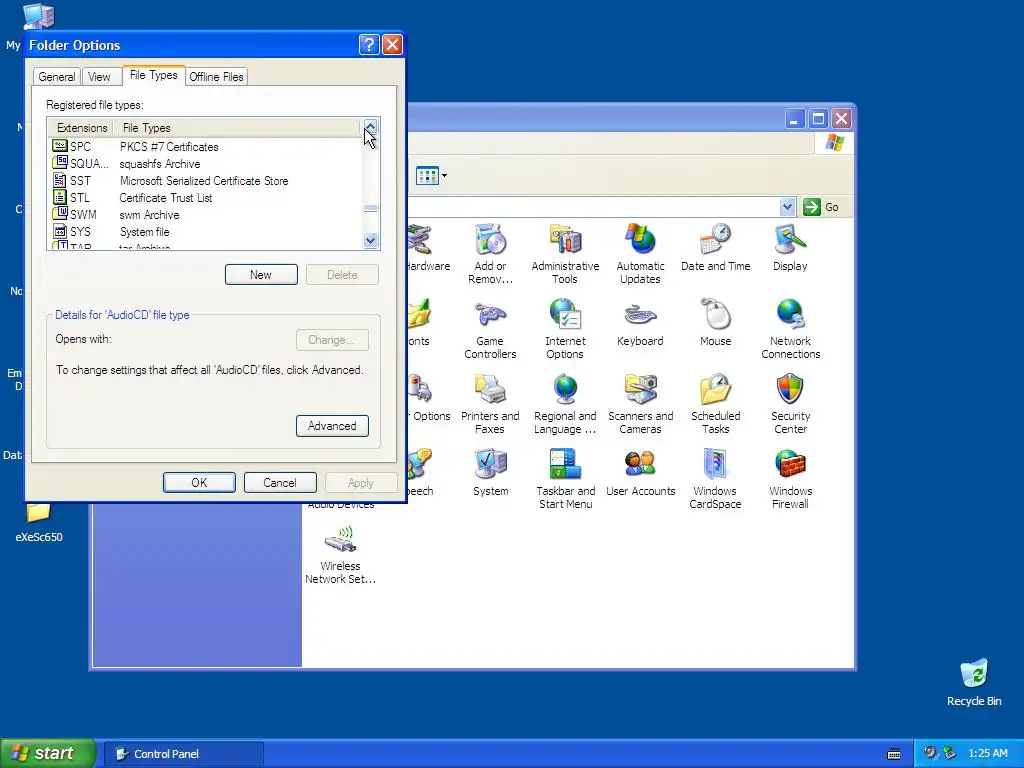
Task: Open the Security Center icon
Action: (x=790, y=404)
